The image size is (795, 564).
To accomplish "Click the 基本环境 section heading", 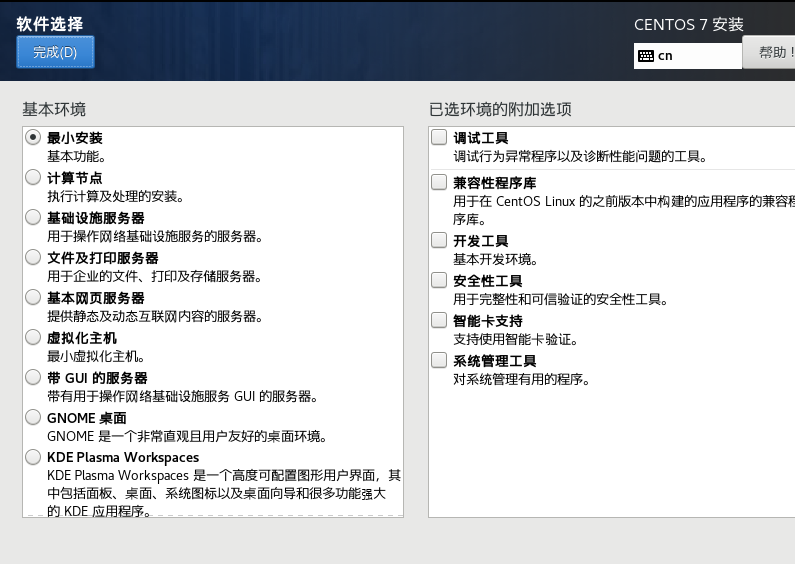I will pyautogui.click(x=54, y=109).
